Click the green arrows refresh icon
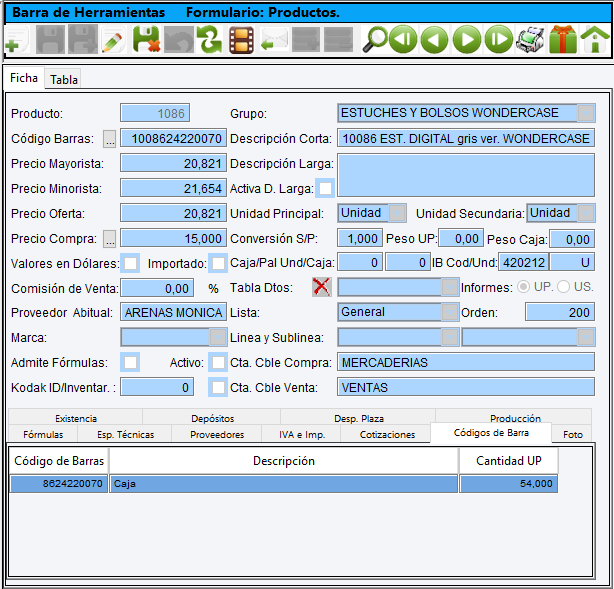 (209, 41)
